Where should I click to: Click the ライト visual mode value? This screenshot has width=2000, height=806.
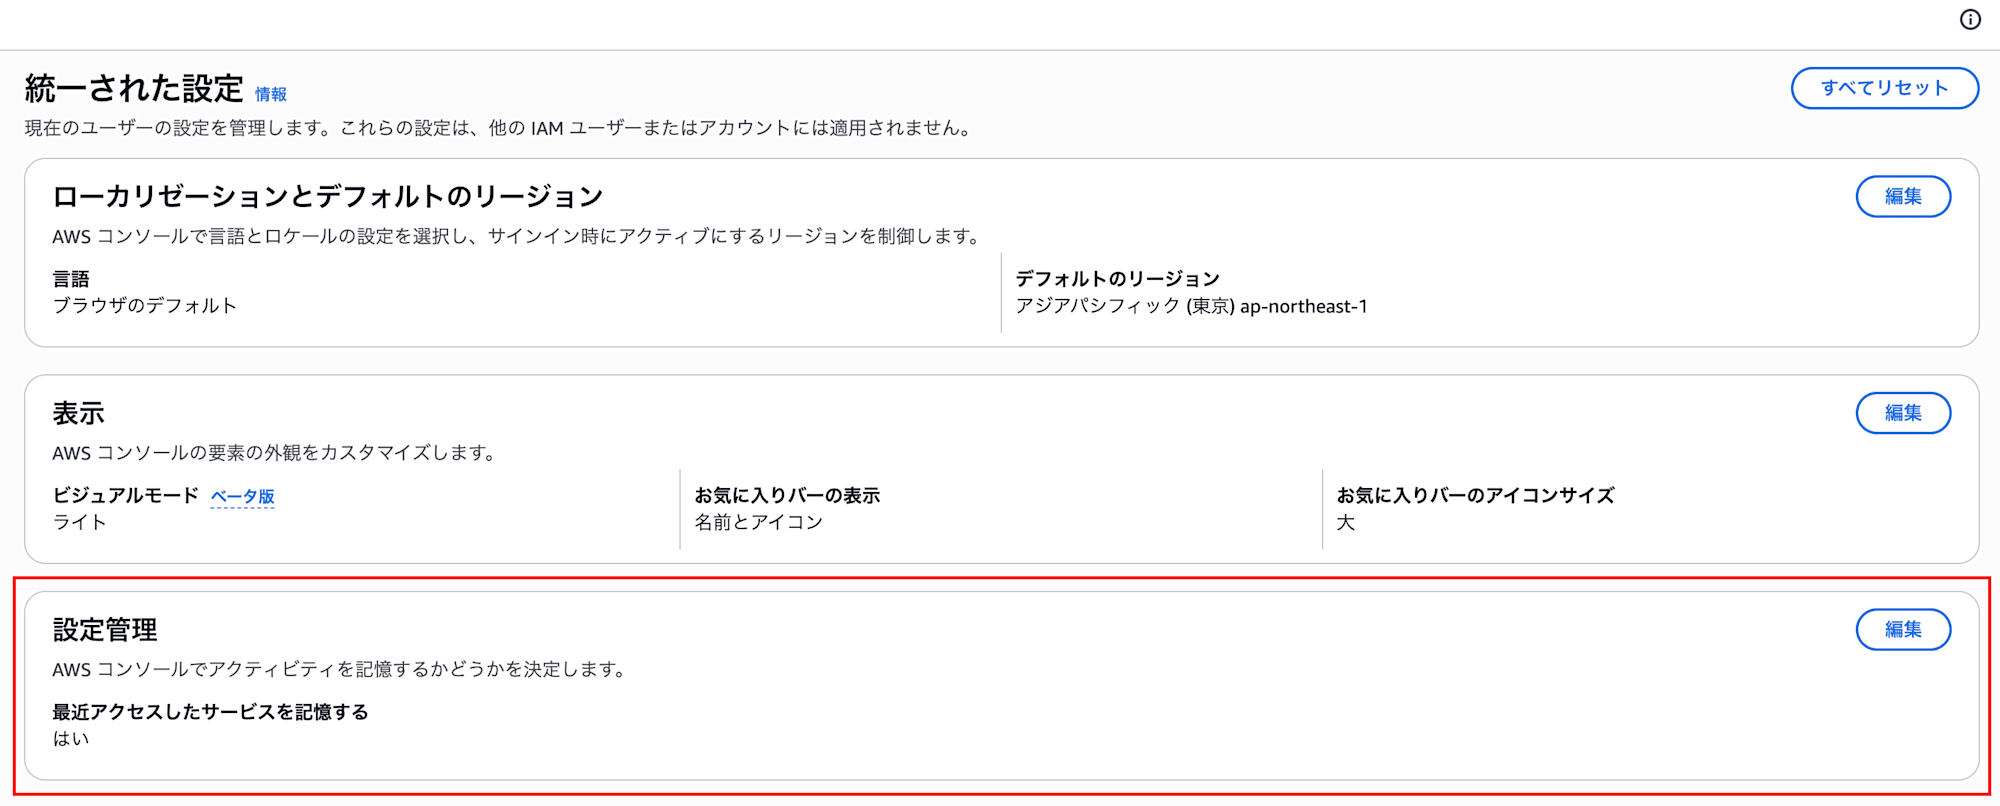[79, 522]
